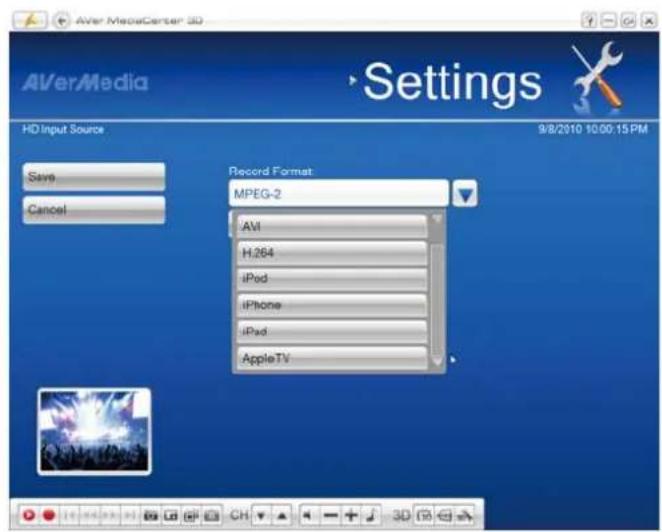Open settings via the toolbar wrench icon

(x=465, y=516)
